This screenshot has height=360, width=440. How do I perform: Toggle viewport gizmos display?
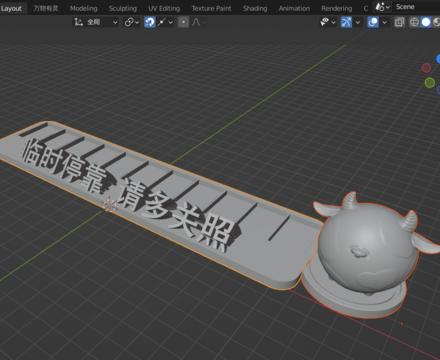[346, 22]
